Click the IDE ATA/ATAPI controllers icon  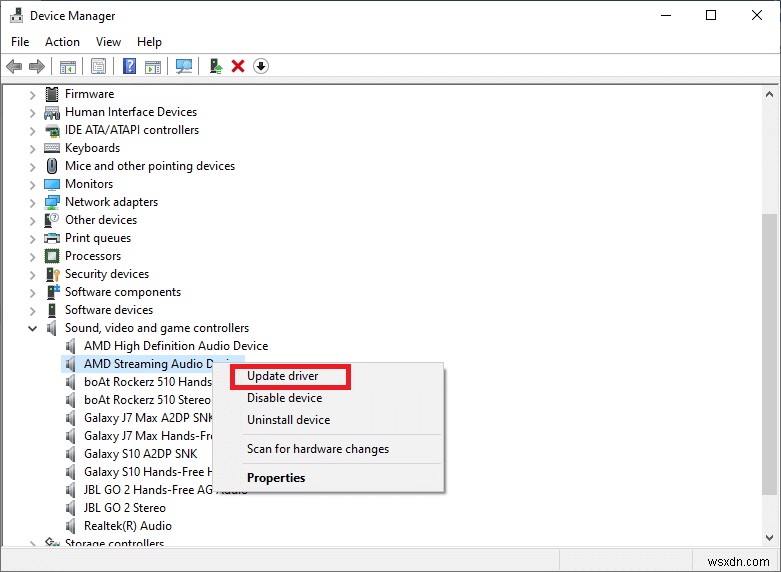[52, 130]
